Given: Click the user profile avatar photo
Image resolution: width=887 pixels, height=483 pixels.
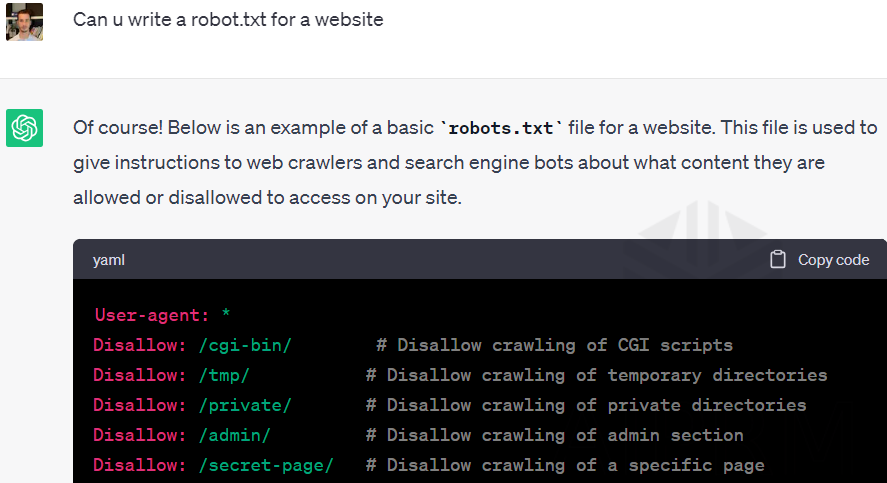Looking at the screenshot, I should [x=24, y=22].
